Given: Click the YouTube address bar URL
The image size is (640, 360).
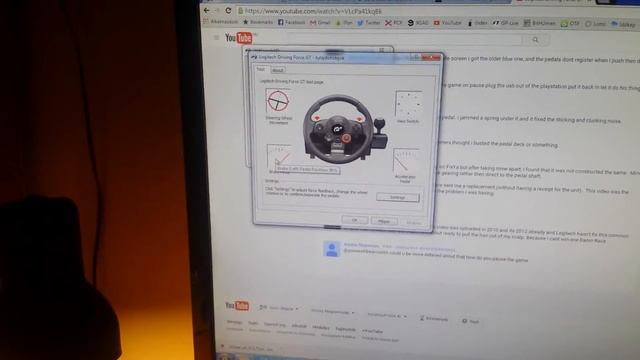Looking at the screenshot, I should point(313,11).
